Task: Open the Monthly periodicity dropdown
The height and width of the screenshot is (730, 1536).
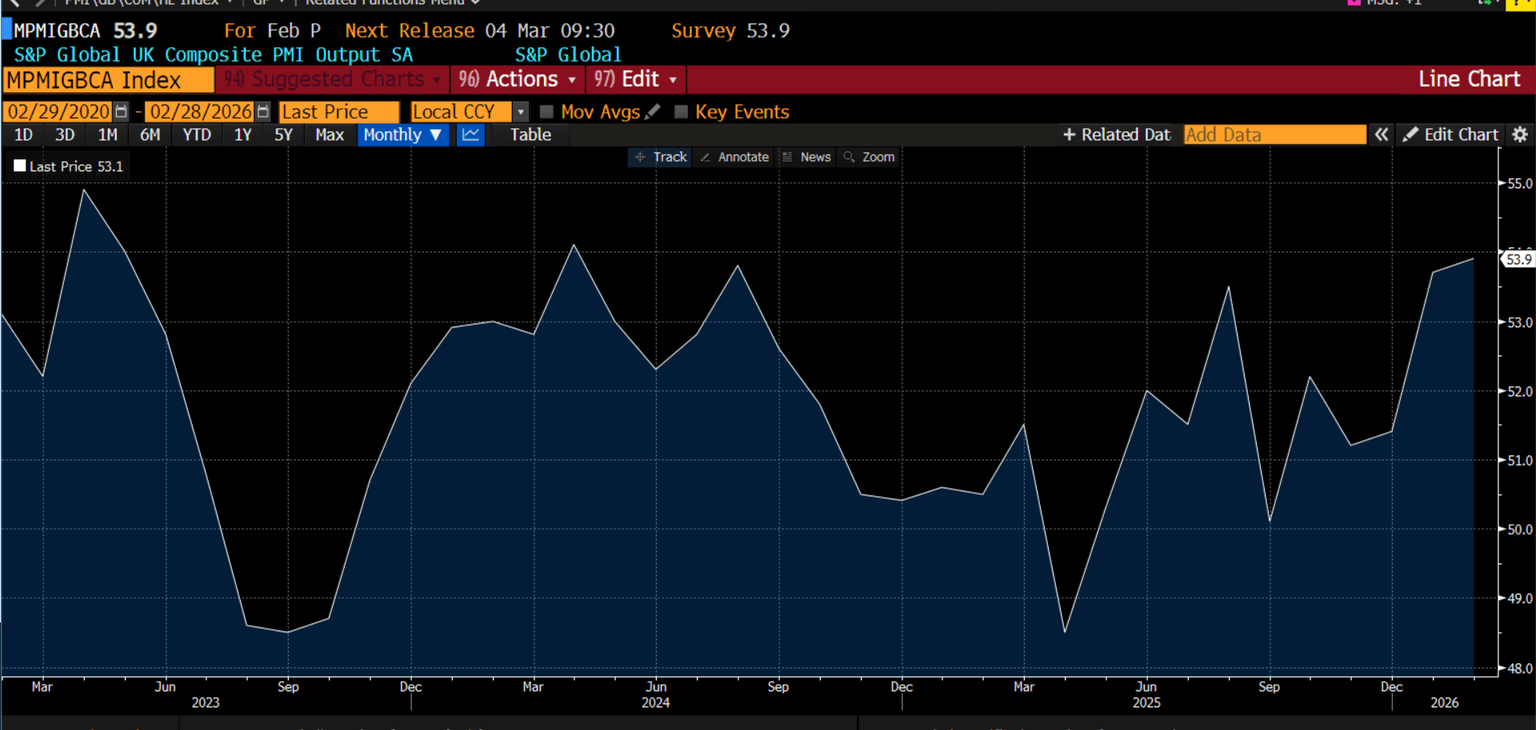Action: tap(402, 135)
